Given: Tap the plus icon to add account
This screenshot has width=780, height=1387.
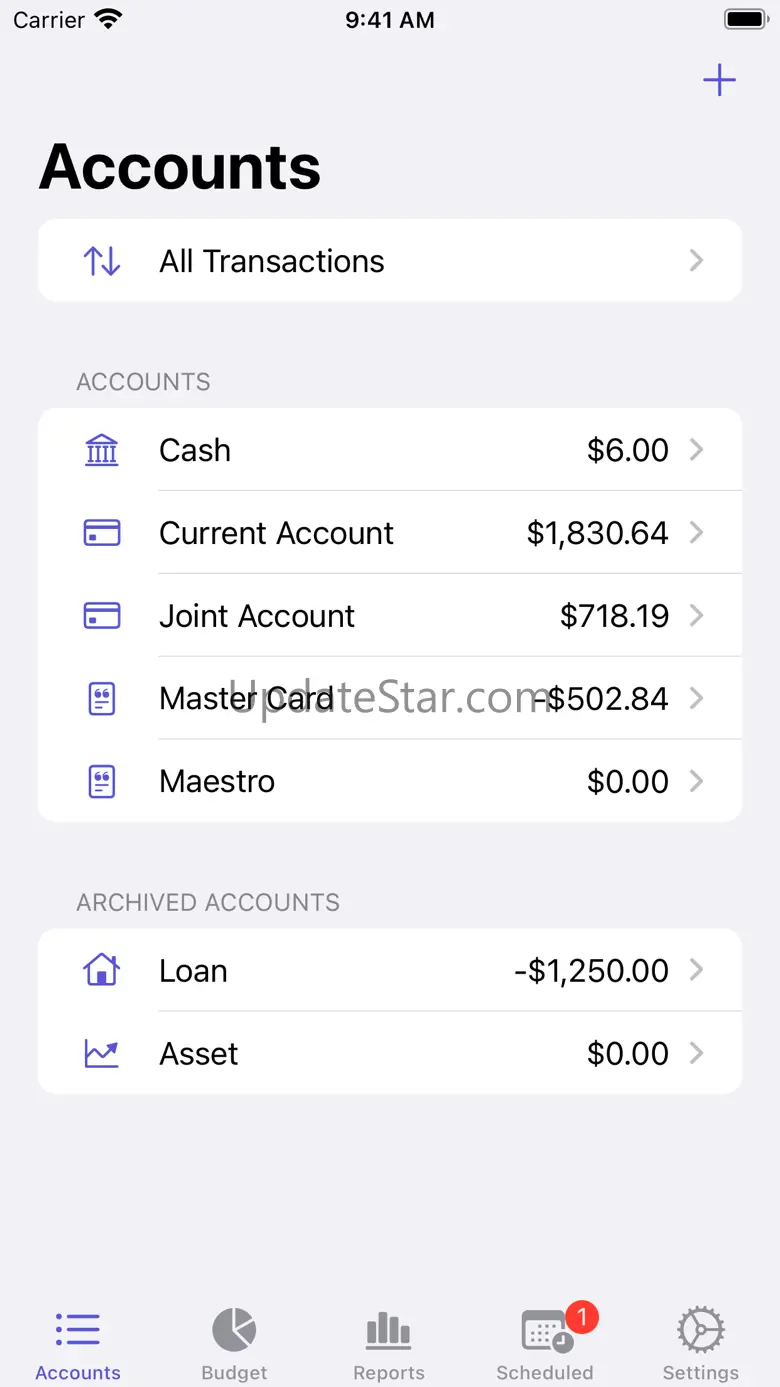Looking at the screenshot, I should click(x=719, y=81).
